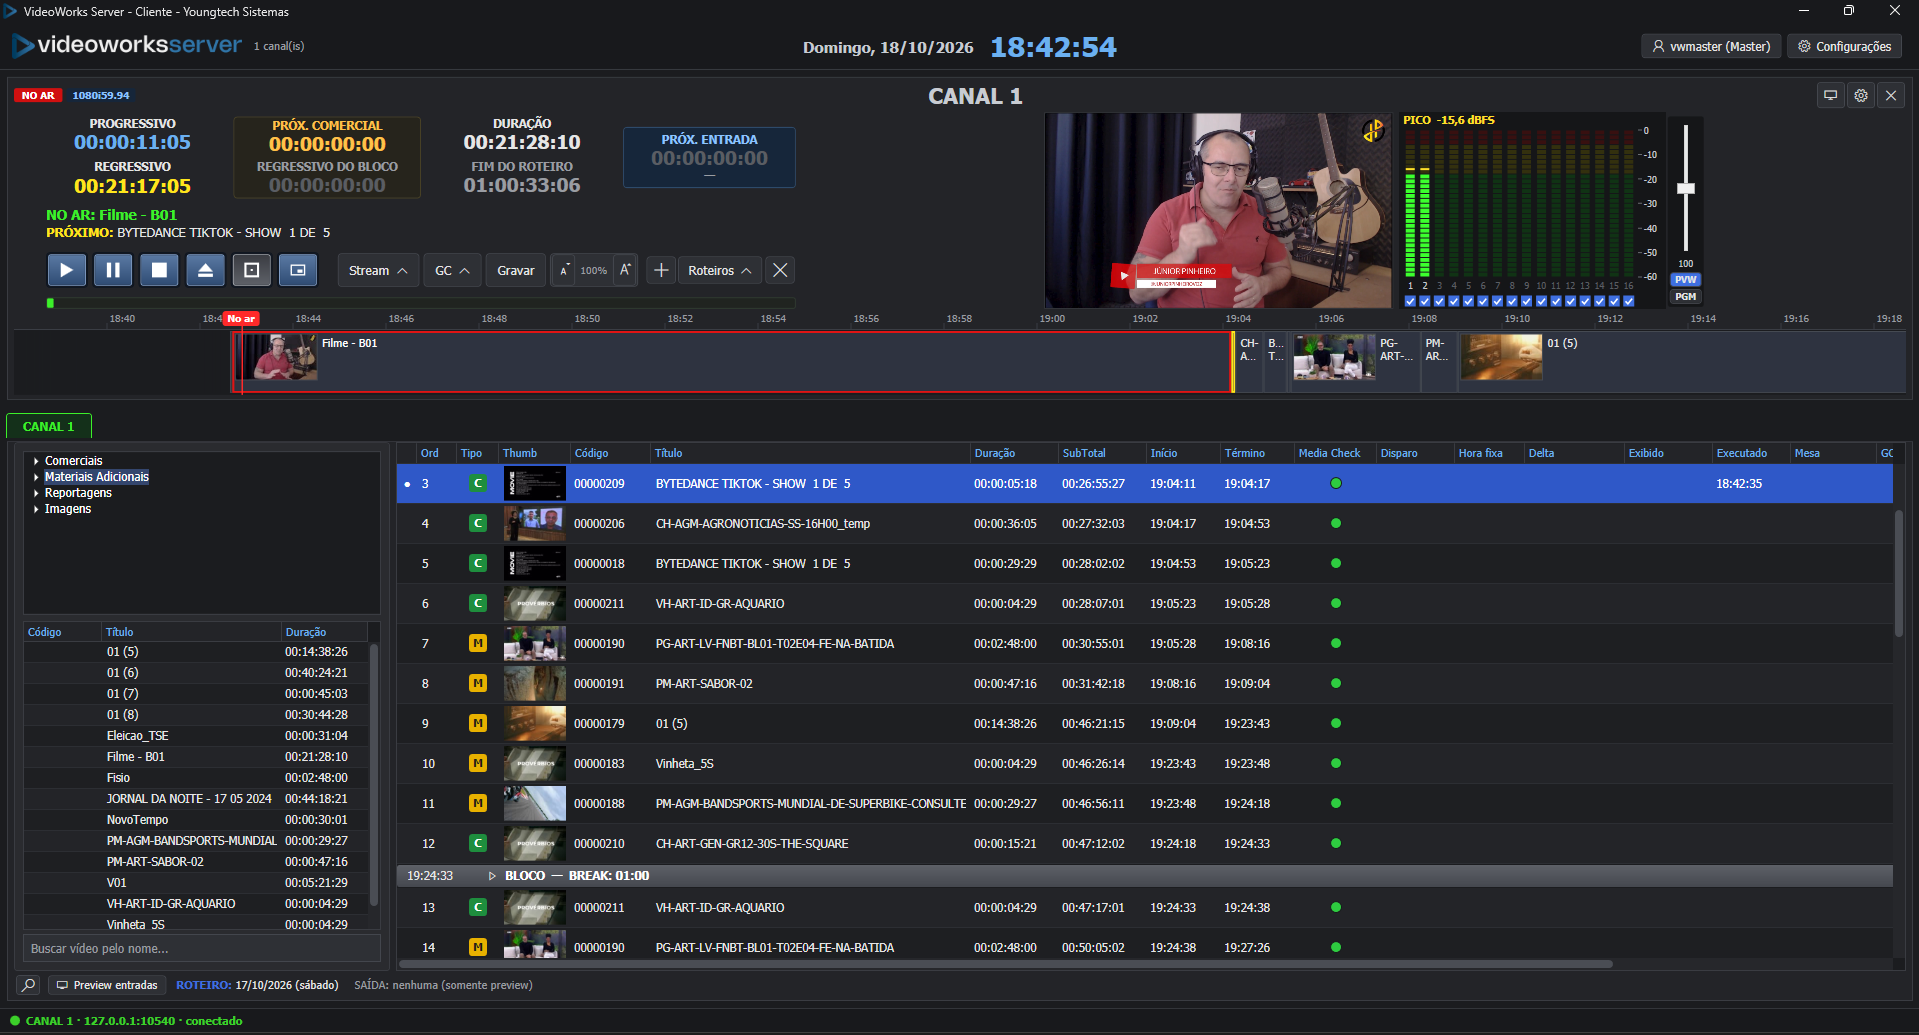
Task: Click the Gravar button
Action: 516,270
